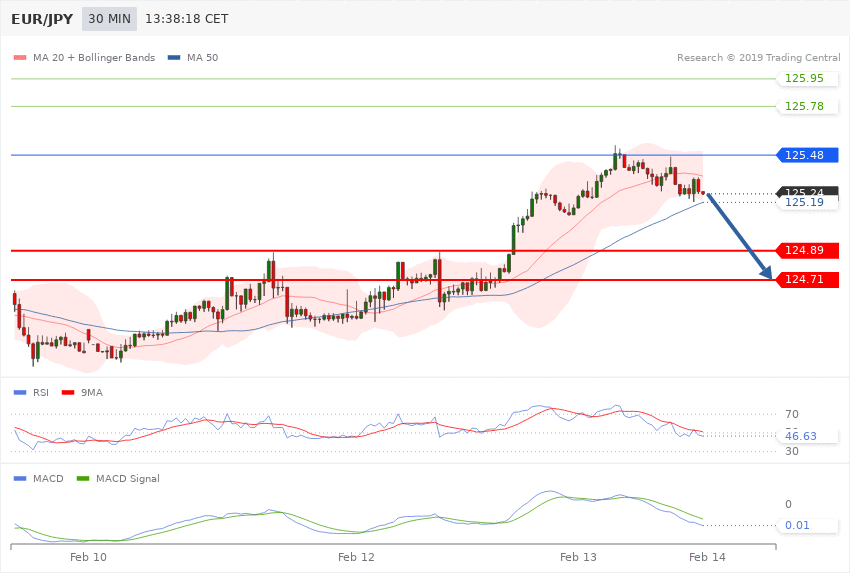This screenshot has height=576, width=850.
Task: Click the MACD blue legend swatch
Action: click(x=20, y=478)
